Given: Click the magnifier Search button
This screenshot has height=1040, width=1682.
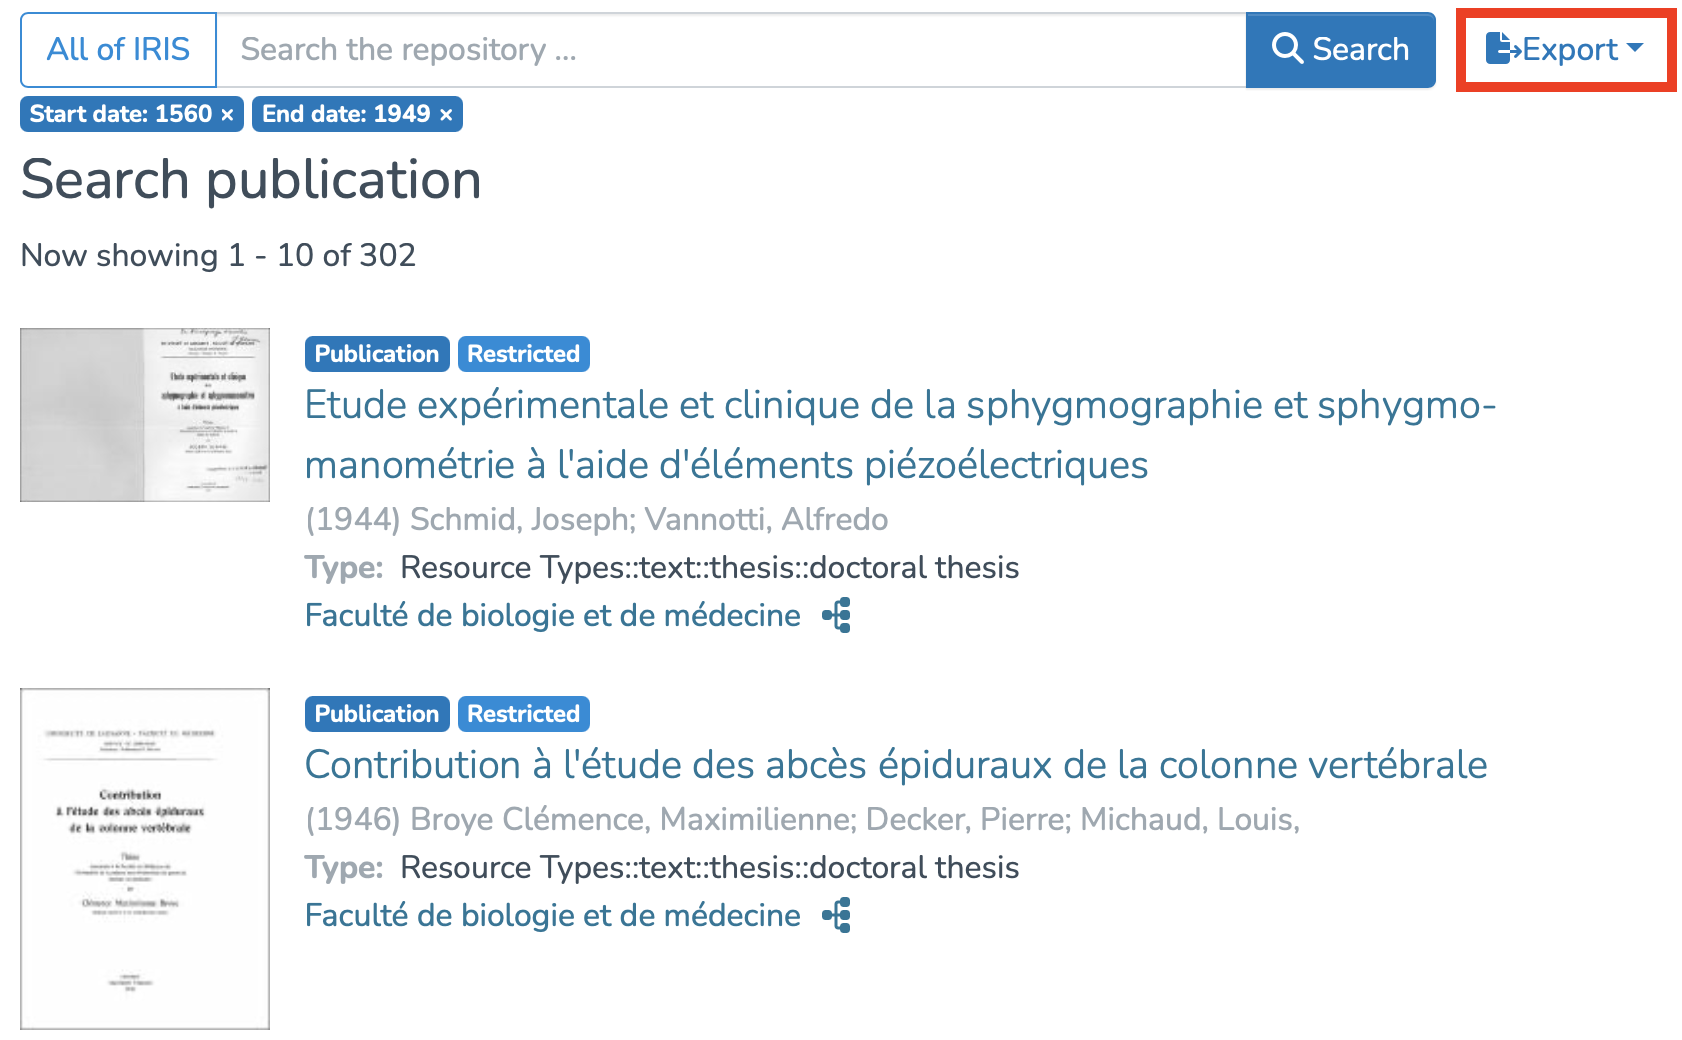Looking at the screenshot, I should pyautogui.click(x=1340, y=50).
